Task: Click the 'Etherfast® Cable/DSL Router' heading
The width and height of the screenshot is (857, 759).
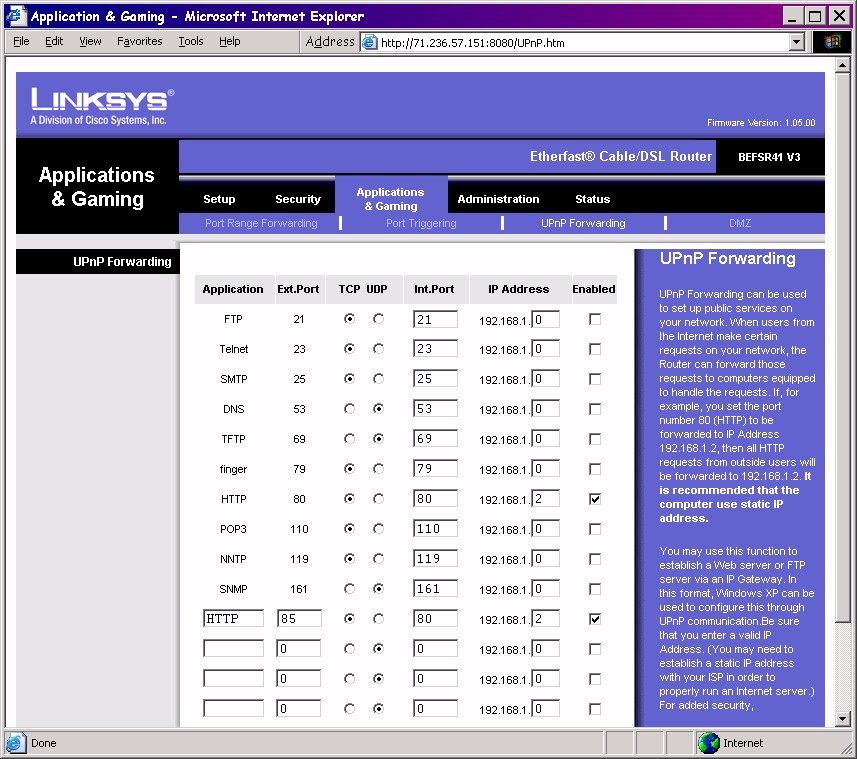Action: tap(621, 156)
